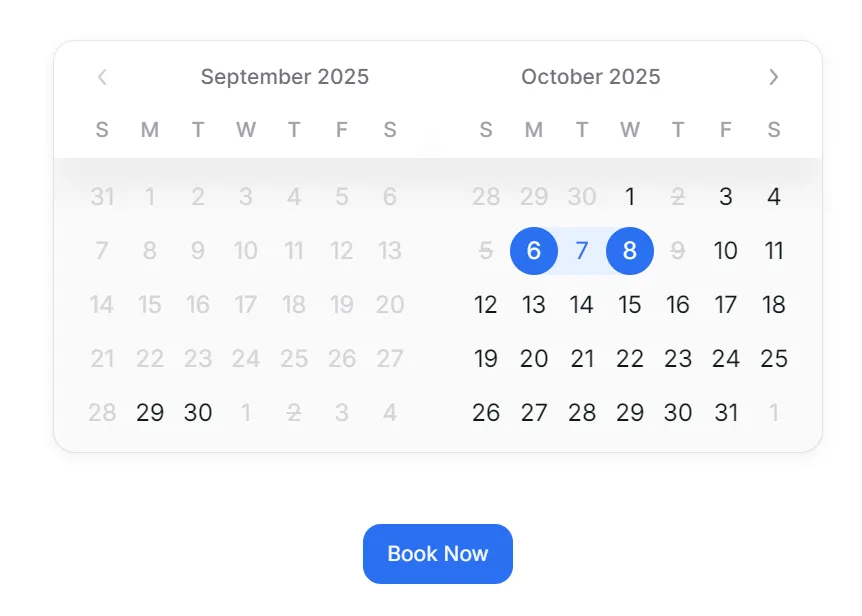
Task: Go to the previous month
Action: 102,77
